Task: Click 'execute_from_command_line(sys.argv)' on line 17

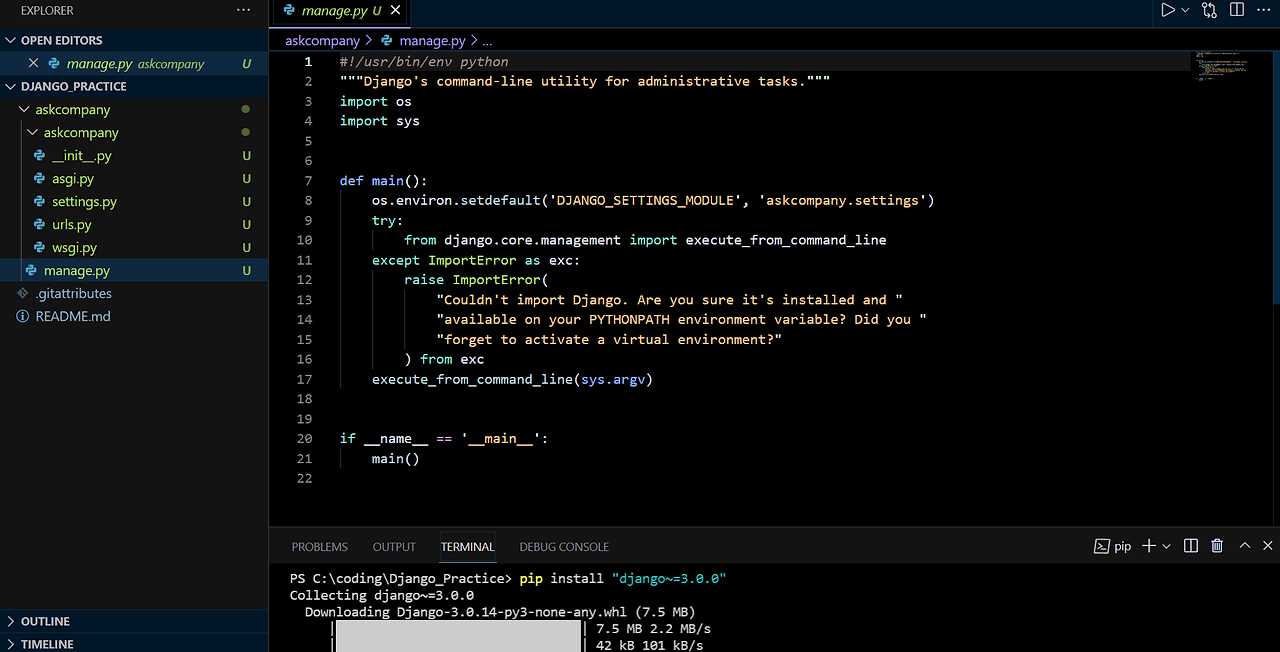Action: (x=512, y=379)
